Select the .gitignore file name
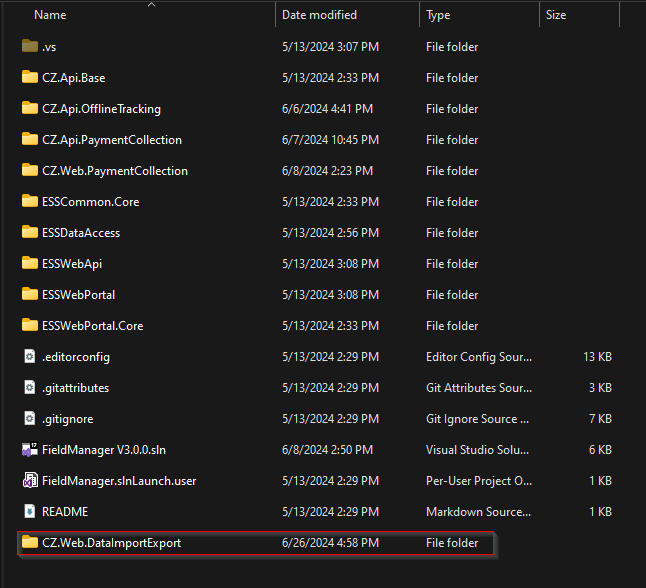Image resolution: width=646 pixels, height=588 pixels. tap(68, 419)
